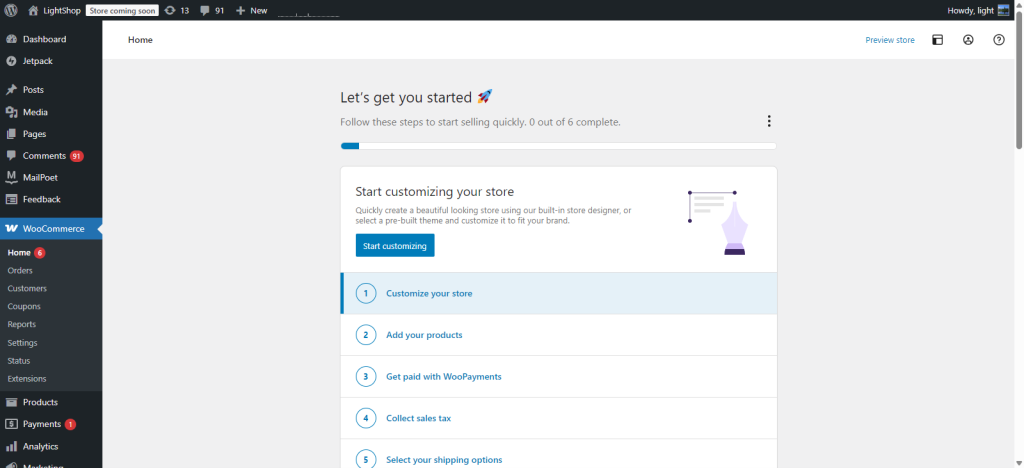Image resolution: width=1024 pixels, height=468 pixels.
Task: Open the Howdy, light account menu
Action: [978, 10]
